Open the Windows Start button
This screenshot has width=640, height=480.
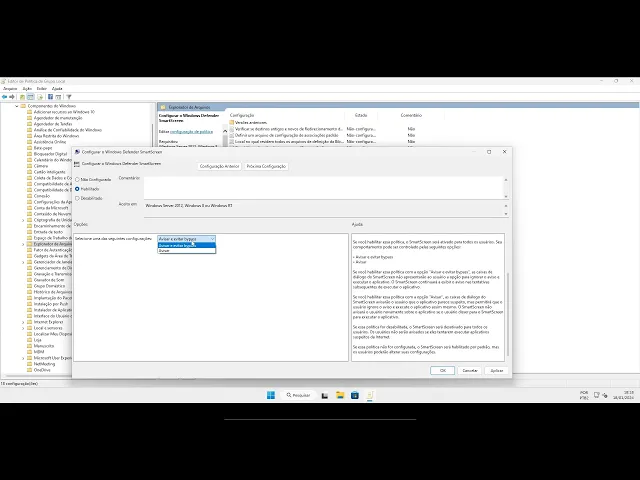point(271,395)
